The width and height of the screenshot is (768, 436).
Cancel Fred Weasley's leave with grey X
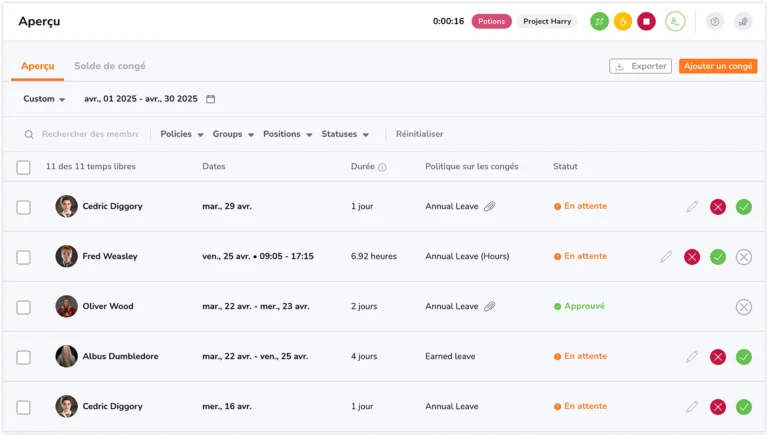coord(744,257)
